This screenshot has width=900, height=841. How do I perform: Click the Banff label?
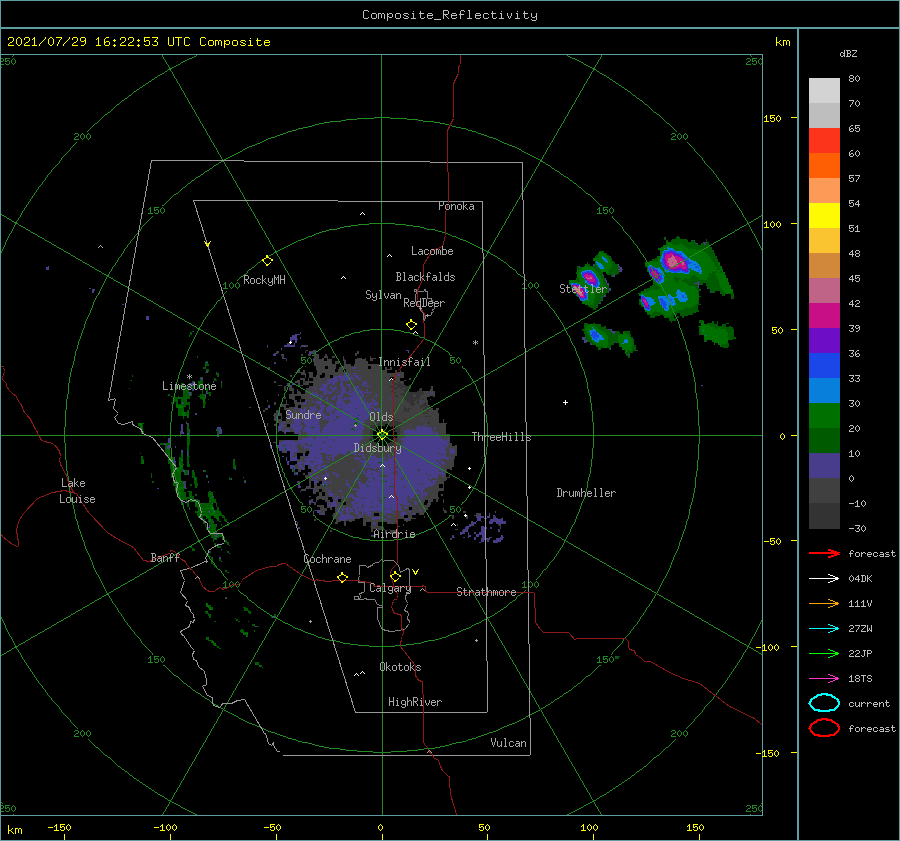point(165,558)
